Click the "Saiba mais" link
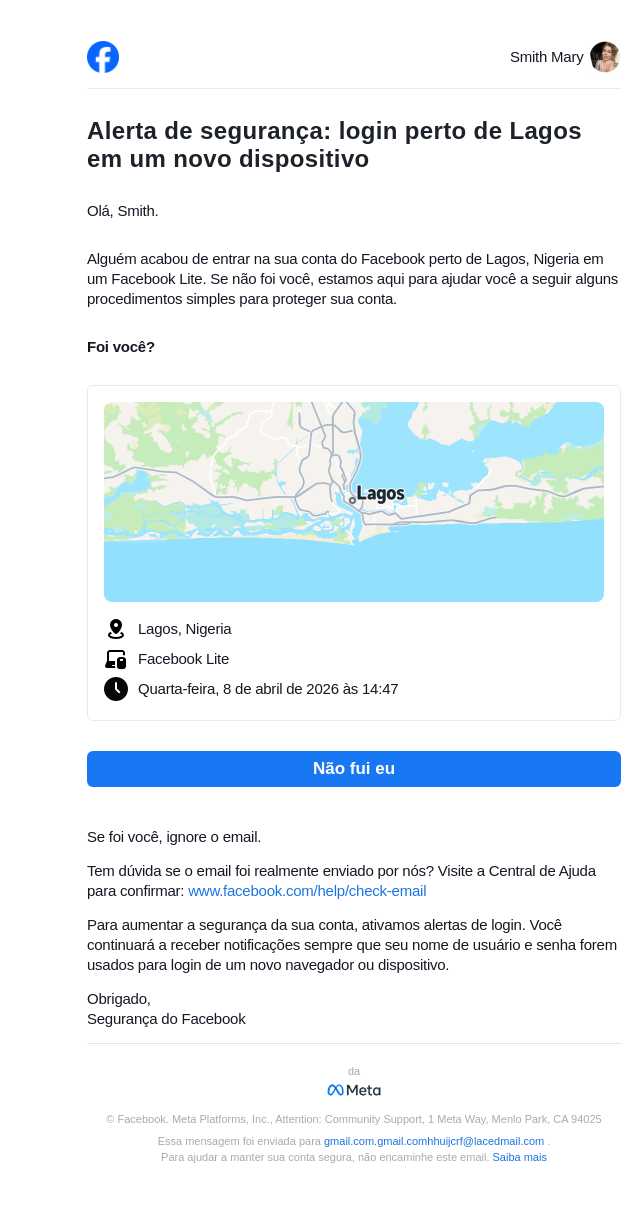 (519, 1157)
